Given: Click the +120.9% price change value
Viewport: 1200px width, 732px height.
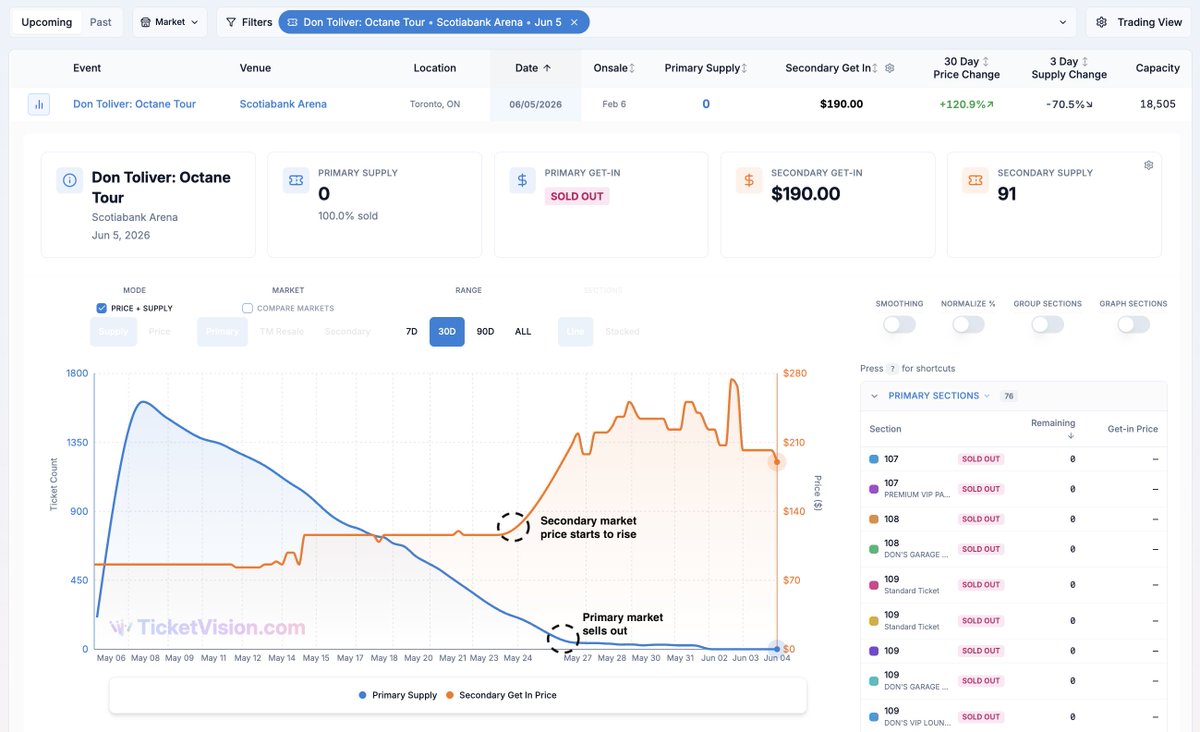Looking at the screenshot, I should click(x=966, y=104).
